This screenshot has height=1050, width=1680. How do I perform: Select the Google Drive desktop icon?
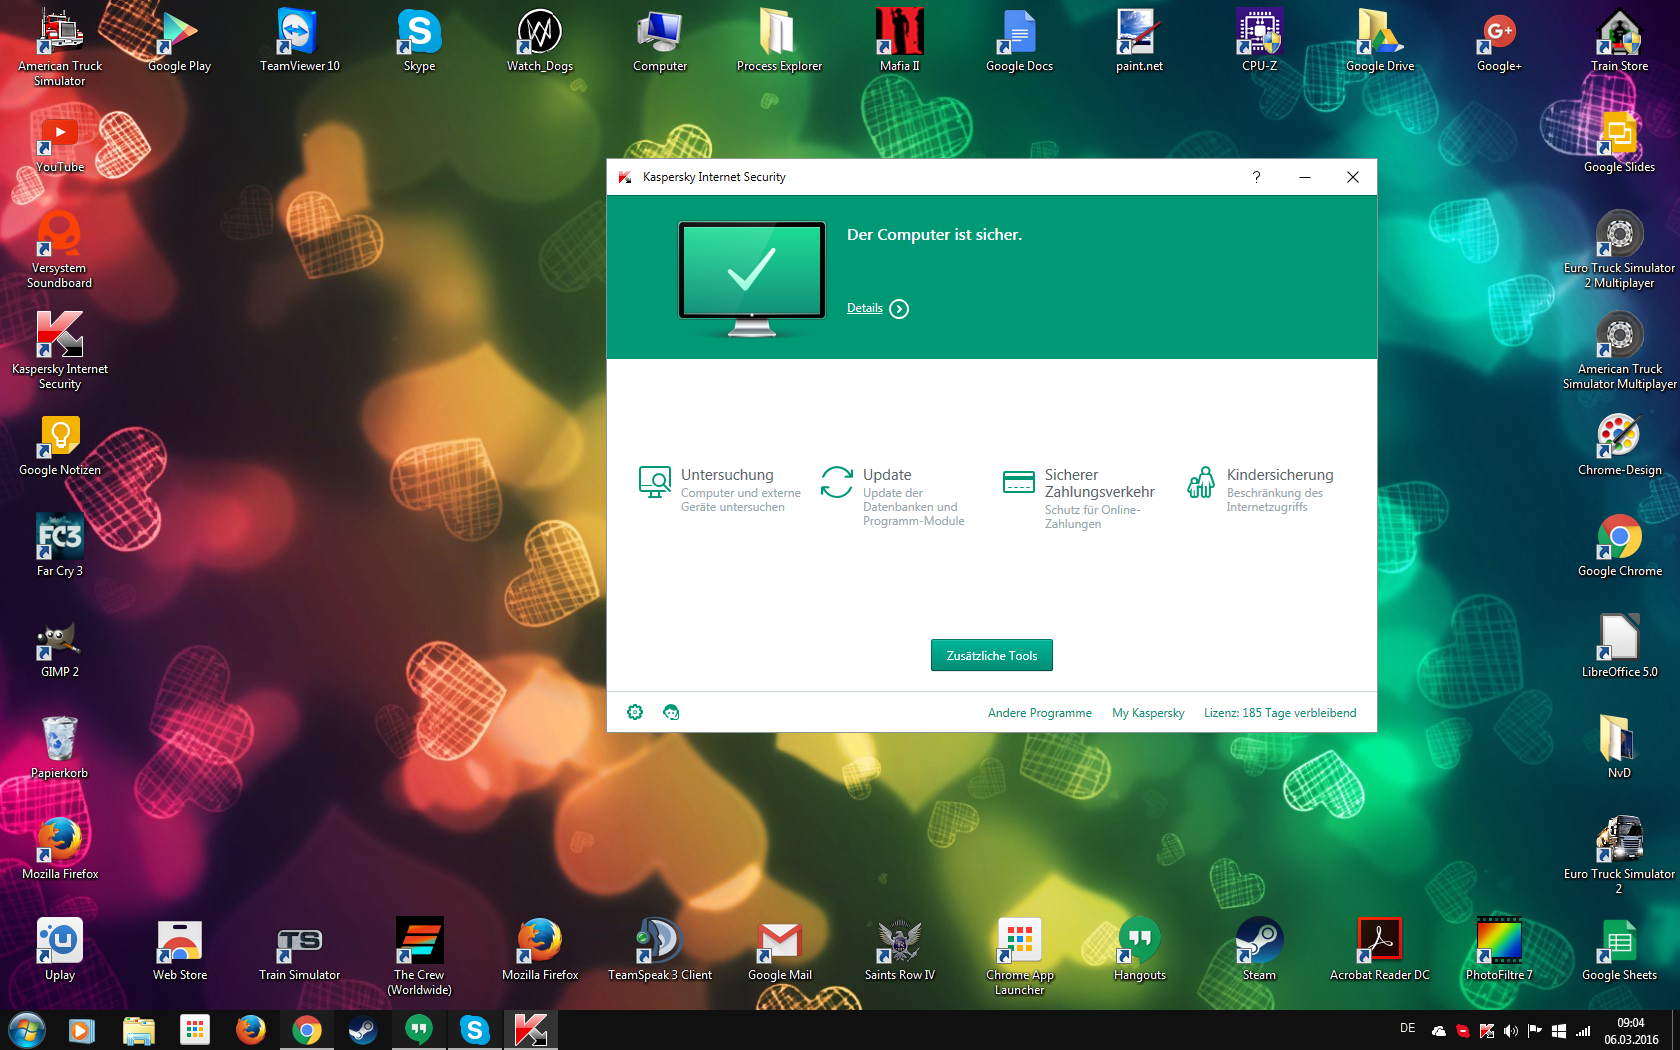click(x=1380, y=40)
